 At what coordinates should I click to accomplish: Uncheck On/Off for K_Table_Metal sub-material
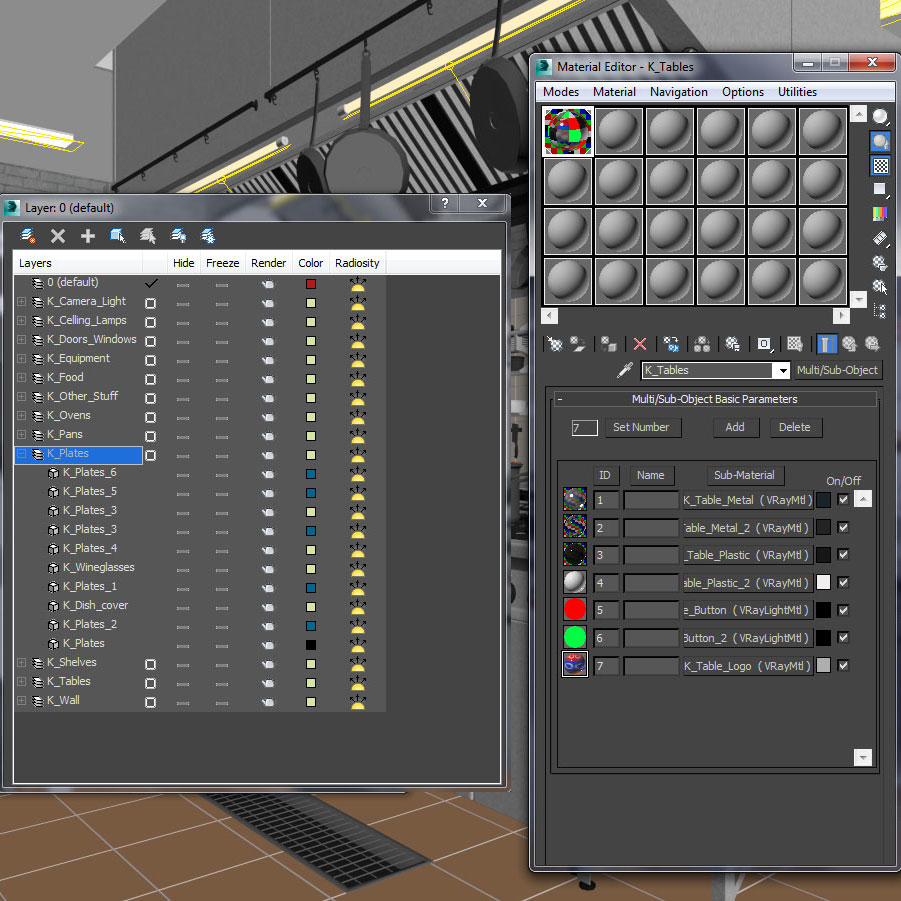point(843,499)
